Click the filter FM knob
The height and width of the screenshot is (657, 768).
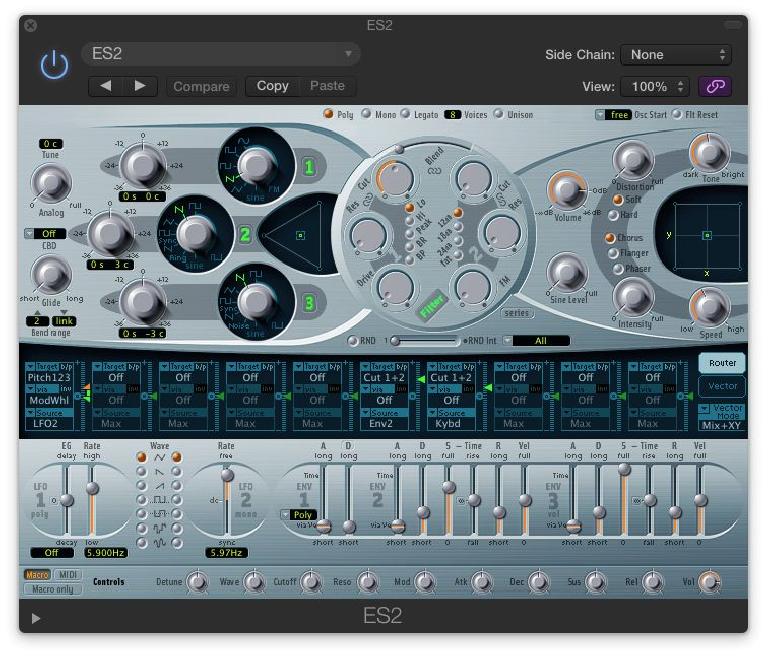coord(473,287)
